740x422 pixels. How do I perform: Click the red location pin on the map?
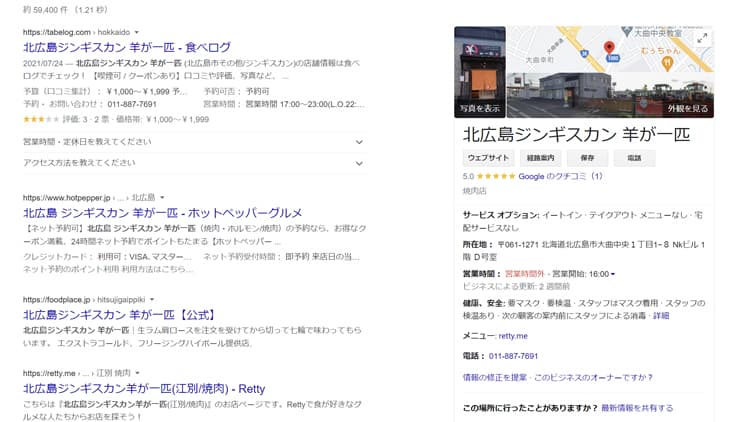pyautogui.click(x=609, y=47)
